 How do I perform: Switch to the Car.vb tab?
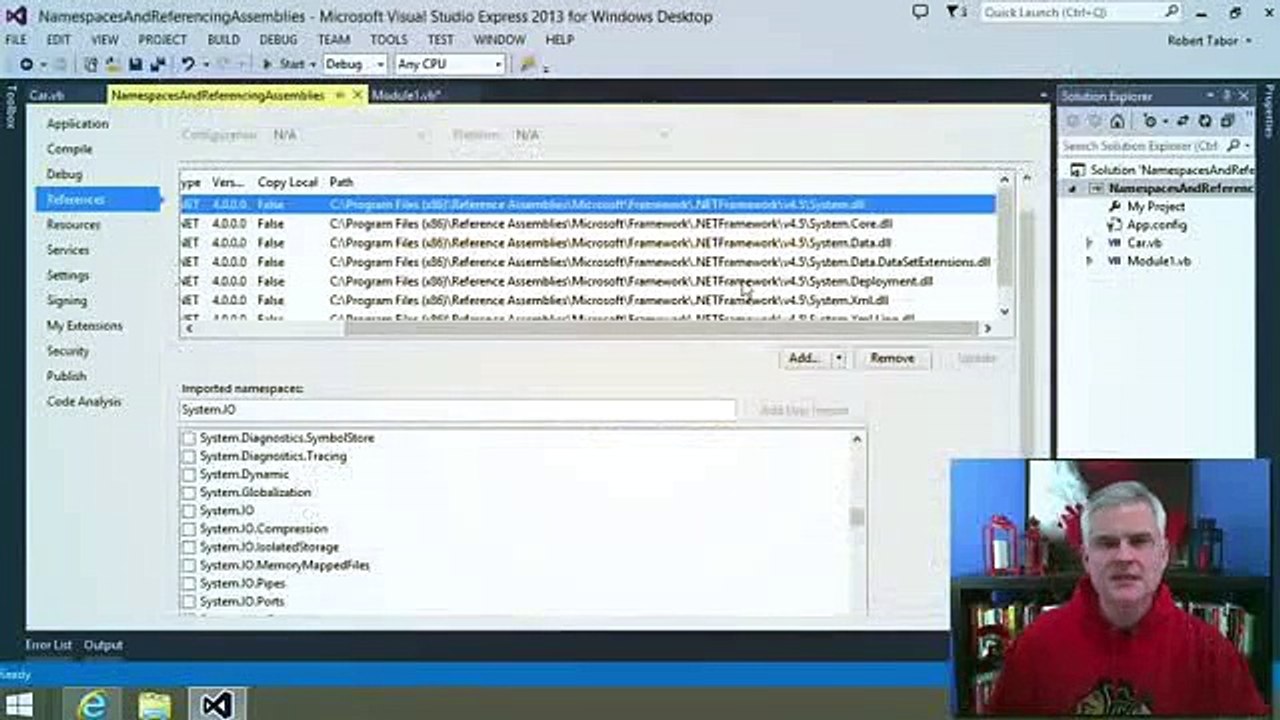tap(47, 95)
